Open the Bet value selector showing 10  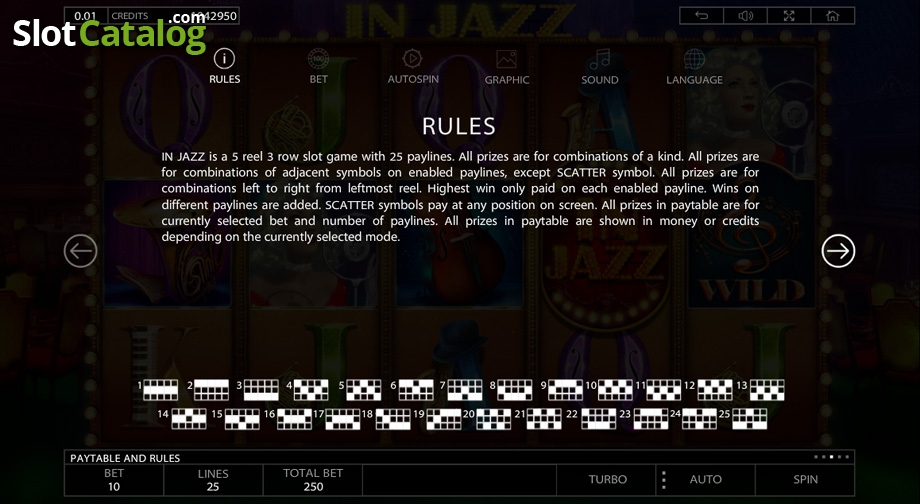(114, 479)
